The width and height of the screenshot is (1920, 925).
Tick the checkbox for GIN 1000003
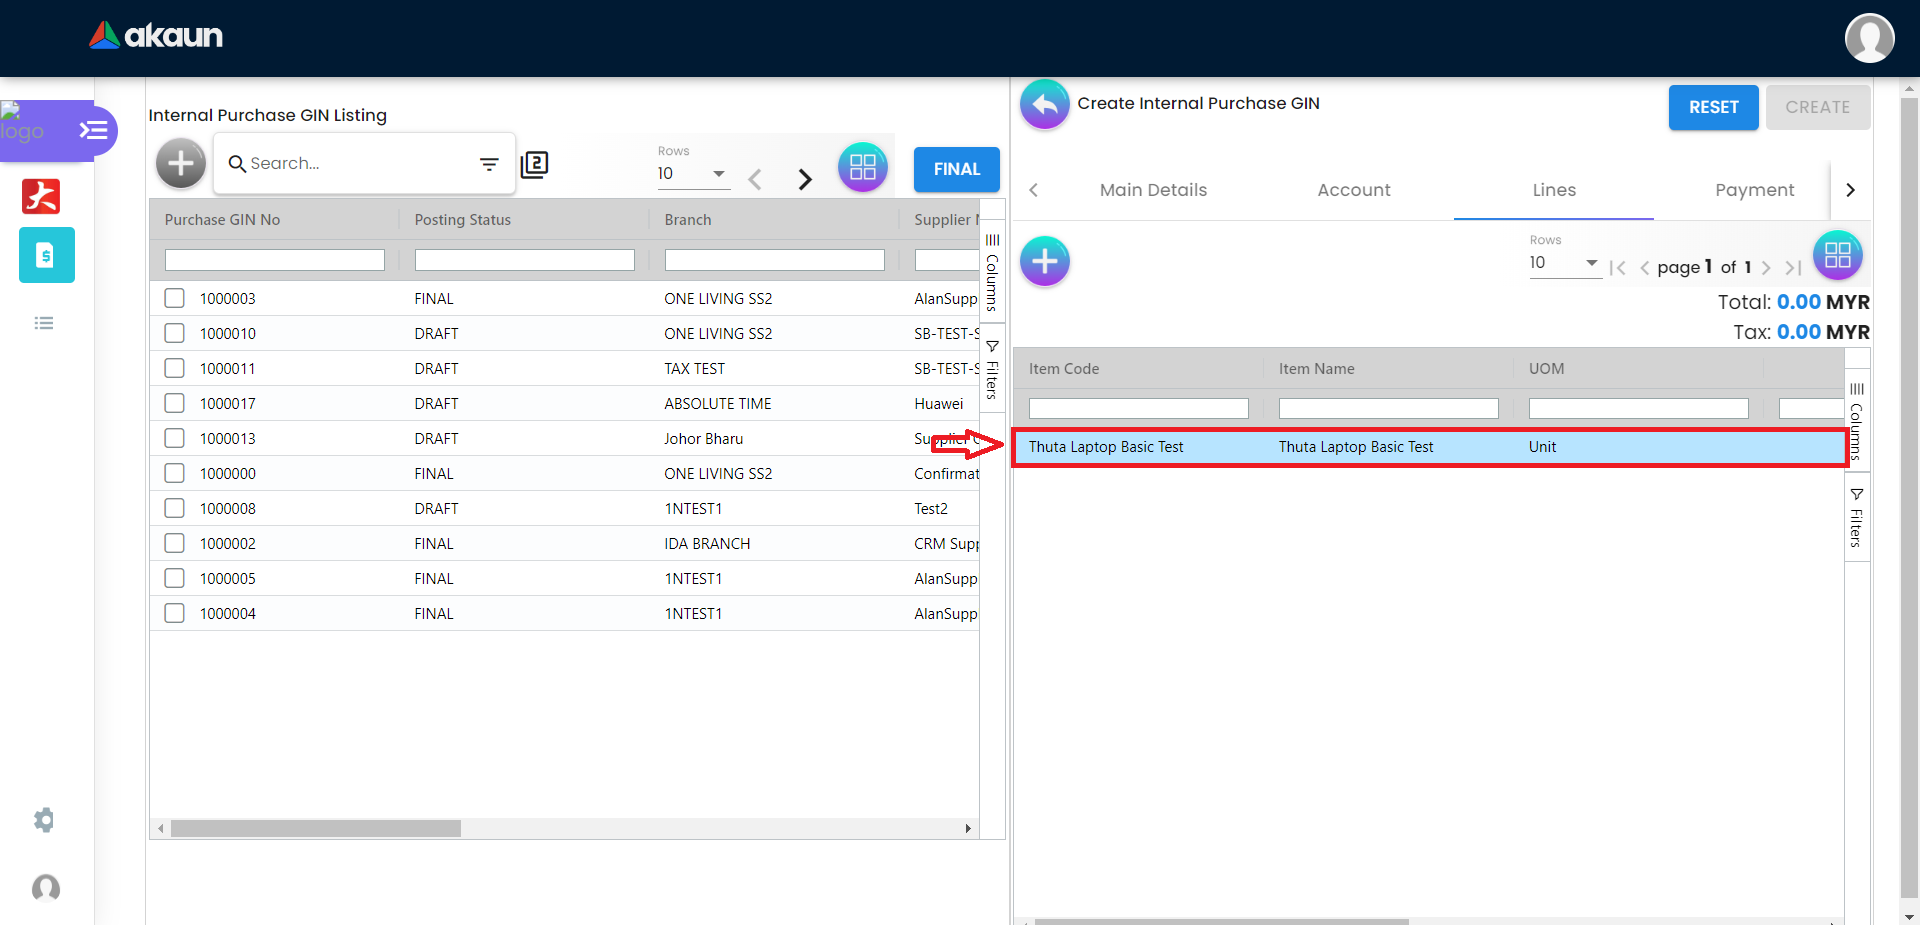pyautogui.click(x=175, y=298)
